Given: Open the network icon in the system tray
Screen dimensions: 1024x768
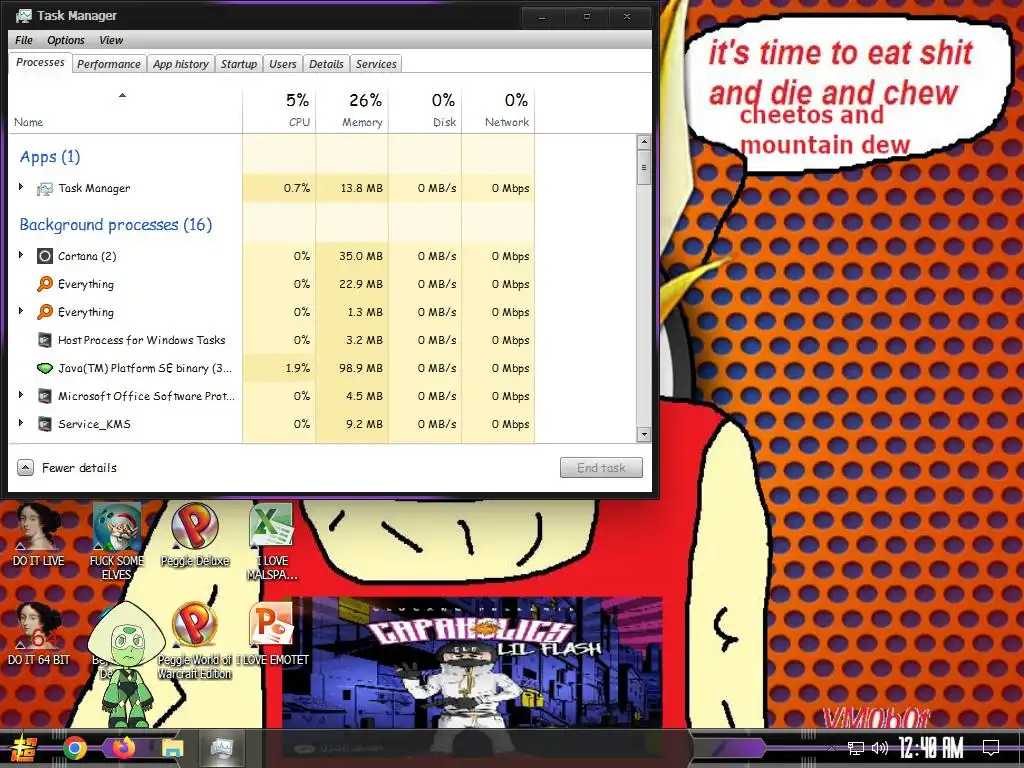Looking at the screenshot, I should [x=856, y=748].
